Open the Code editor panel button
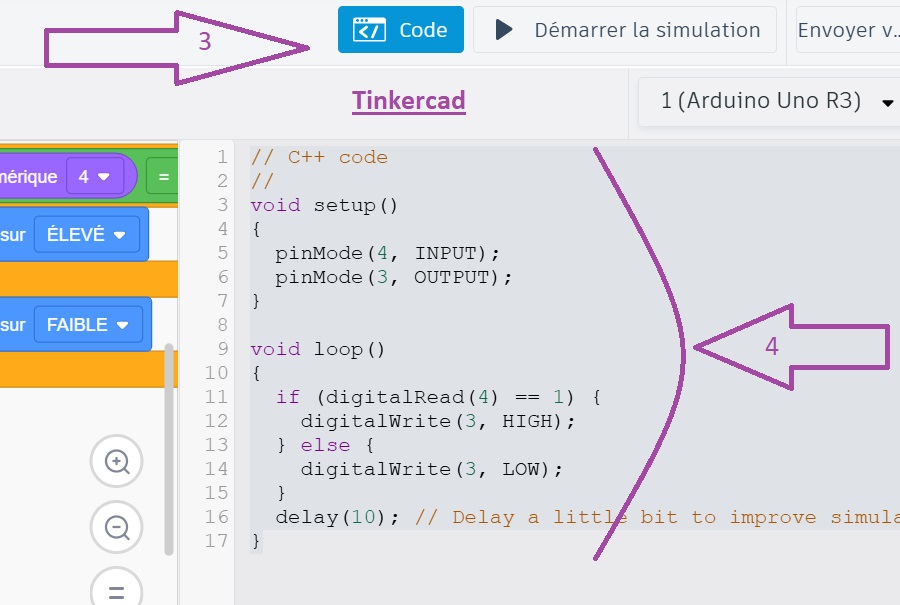The image size is (900, 605). (x=401, y=30)
